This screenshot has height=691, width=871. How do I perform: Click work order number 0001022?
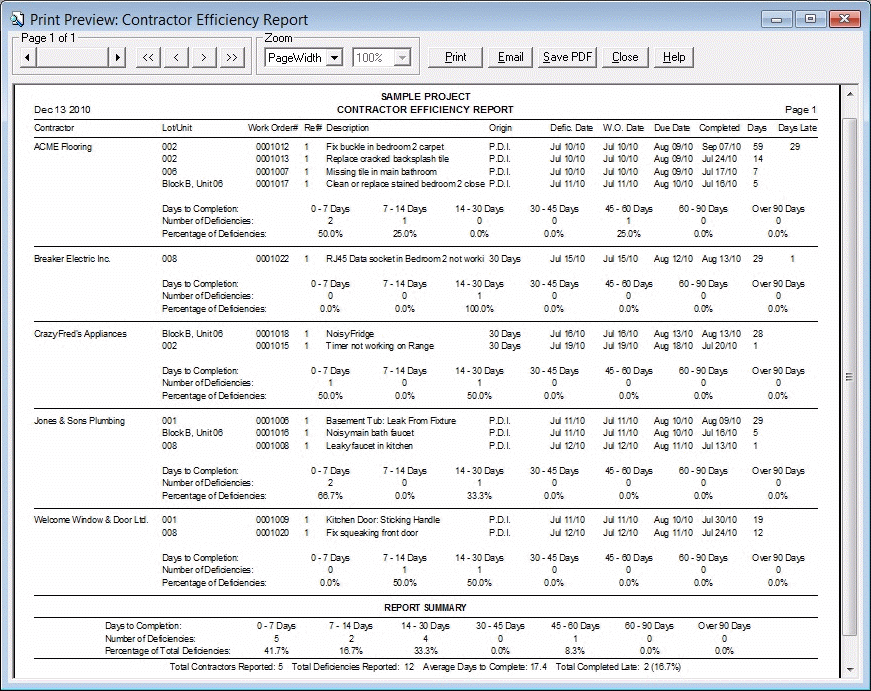click(x=272, y=259)
